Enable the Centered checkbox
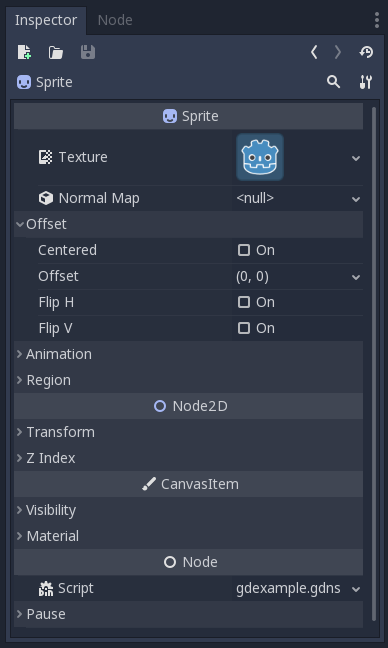The width and height of the screenshot is (388, 648). (244, 250)
